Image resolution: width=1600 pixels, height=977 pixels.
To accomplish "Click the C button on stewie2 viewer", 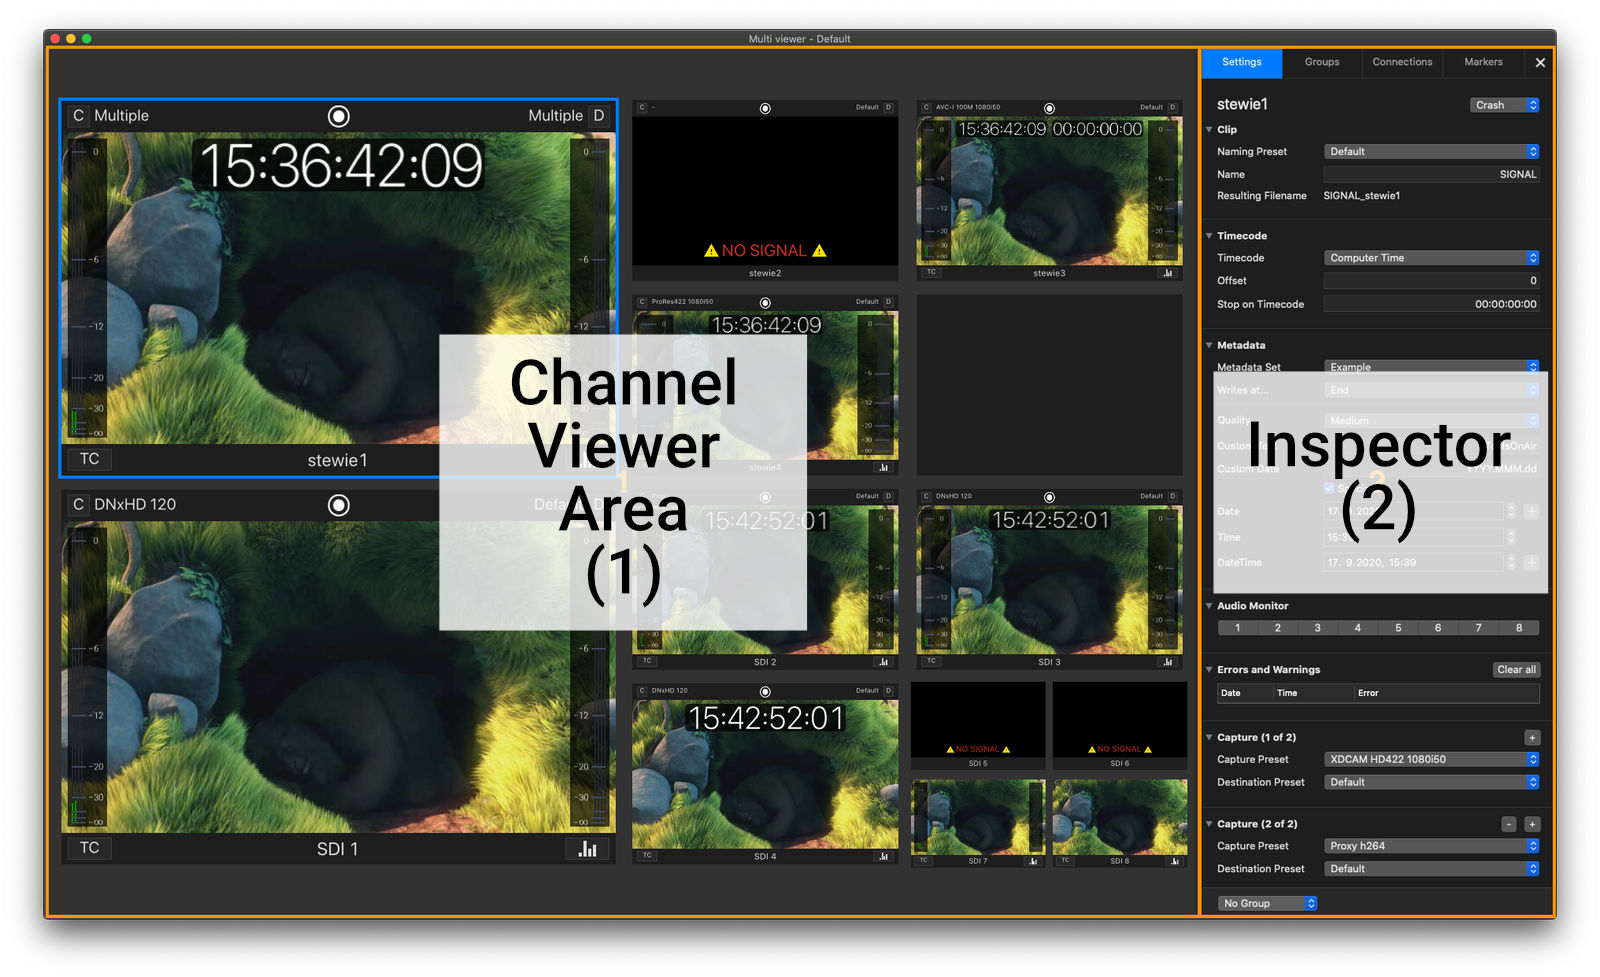I will [642, 107].
